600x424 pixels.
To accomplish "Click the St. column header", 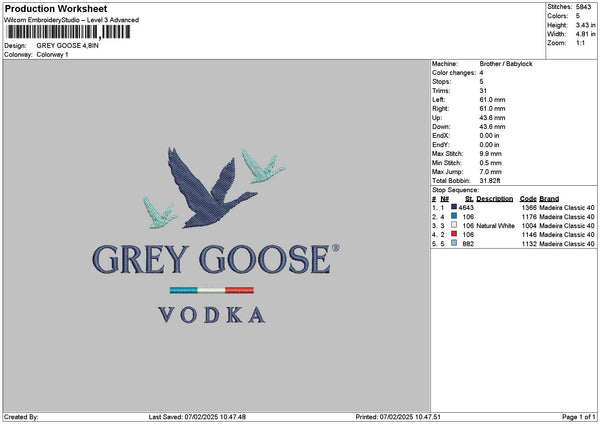I will 470,199.
